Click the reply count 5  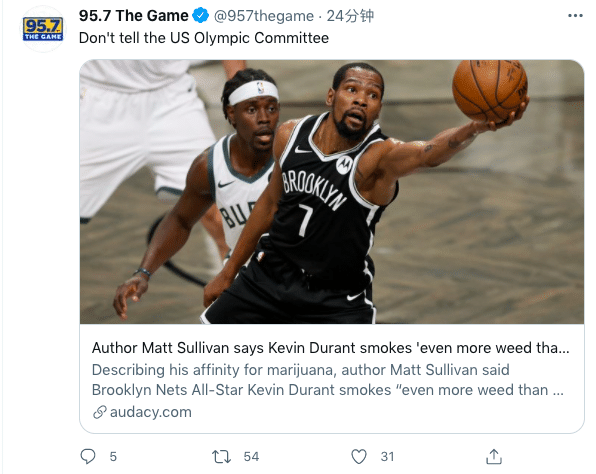coord(113,457)
